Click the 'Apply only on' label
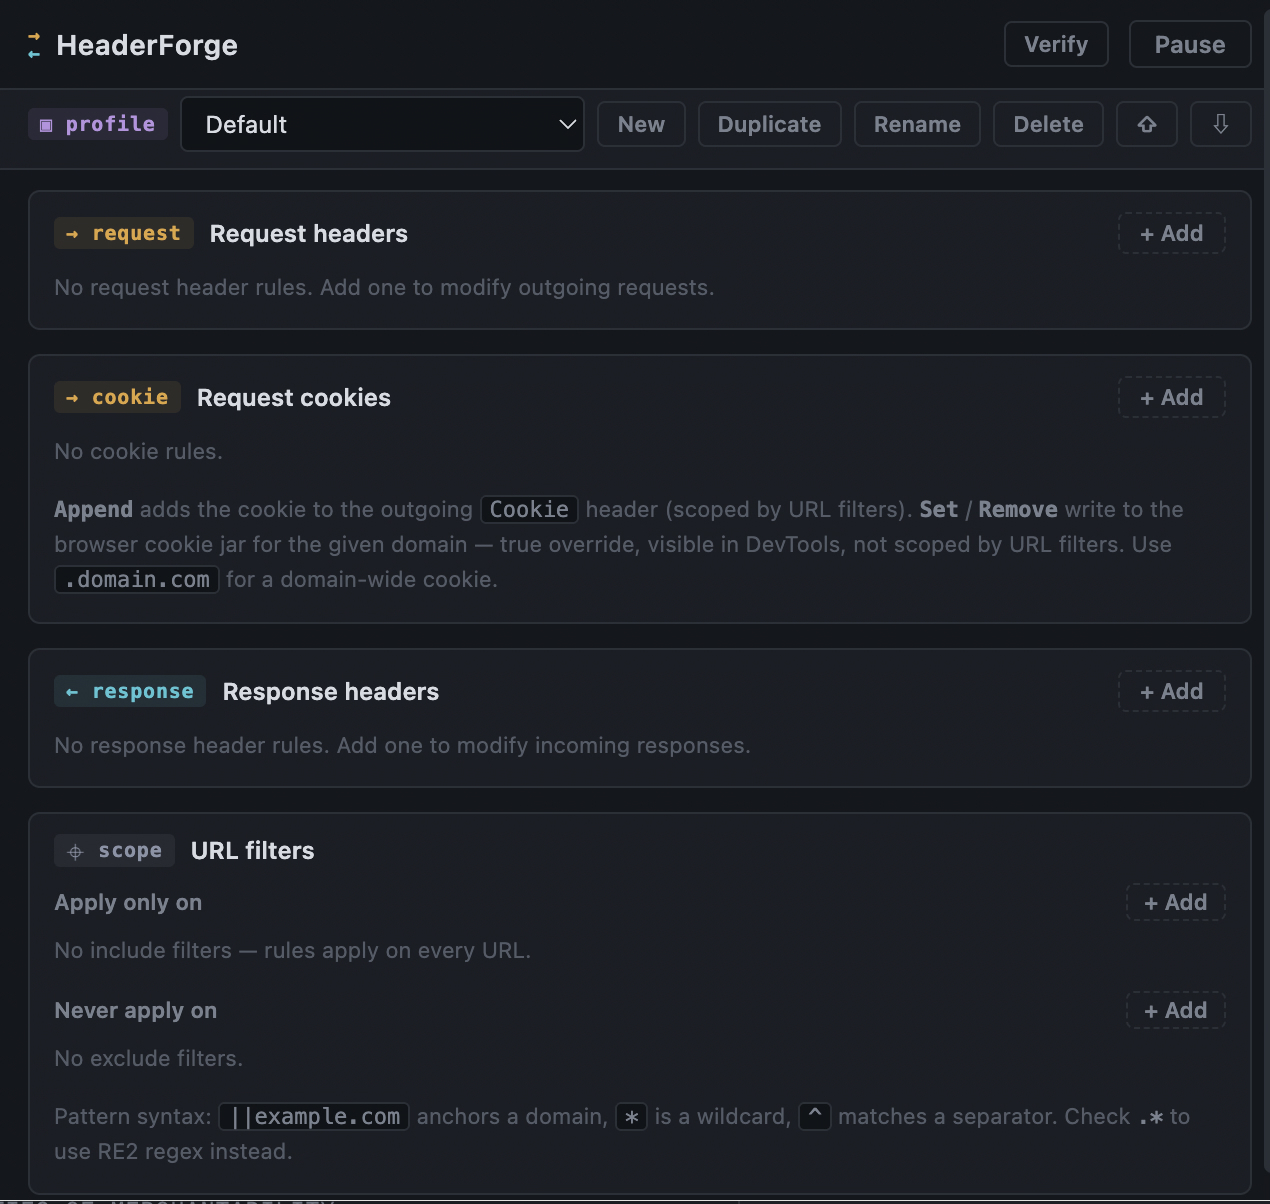This screenshot has height=1204, width=1270. (x=128, y=902)
